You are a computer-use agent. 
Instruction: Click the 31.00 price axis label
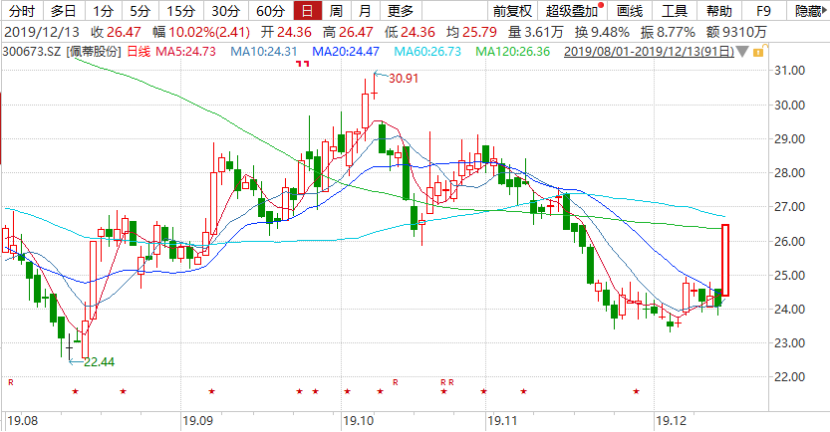tap(790, 70)
